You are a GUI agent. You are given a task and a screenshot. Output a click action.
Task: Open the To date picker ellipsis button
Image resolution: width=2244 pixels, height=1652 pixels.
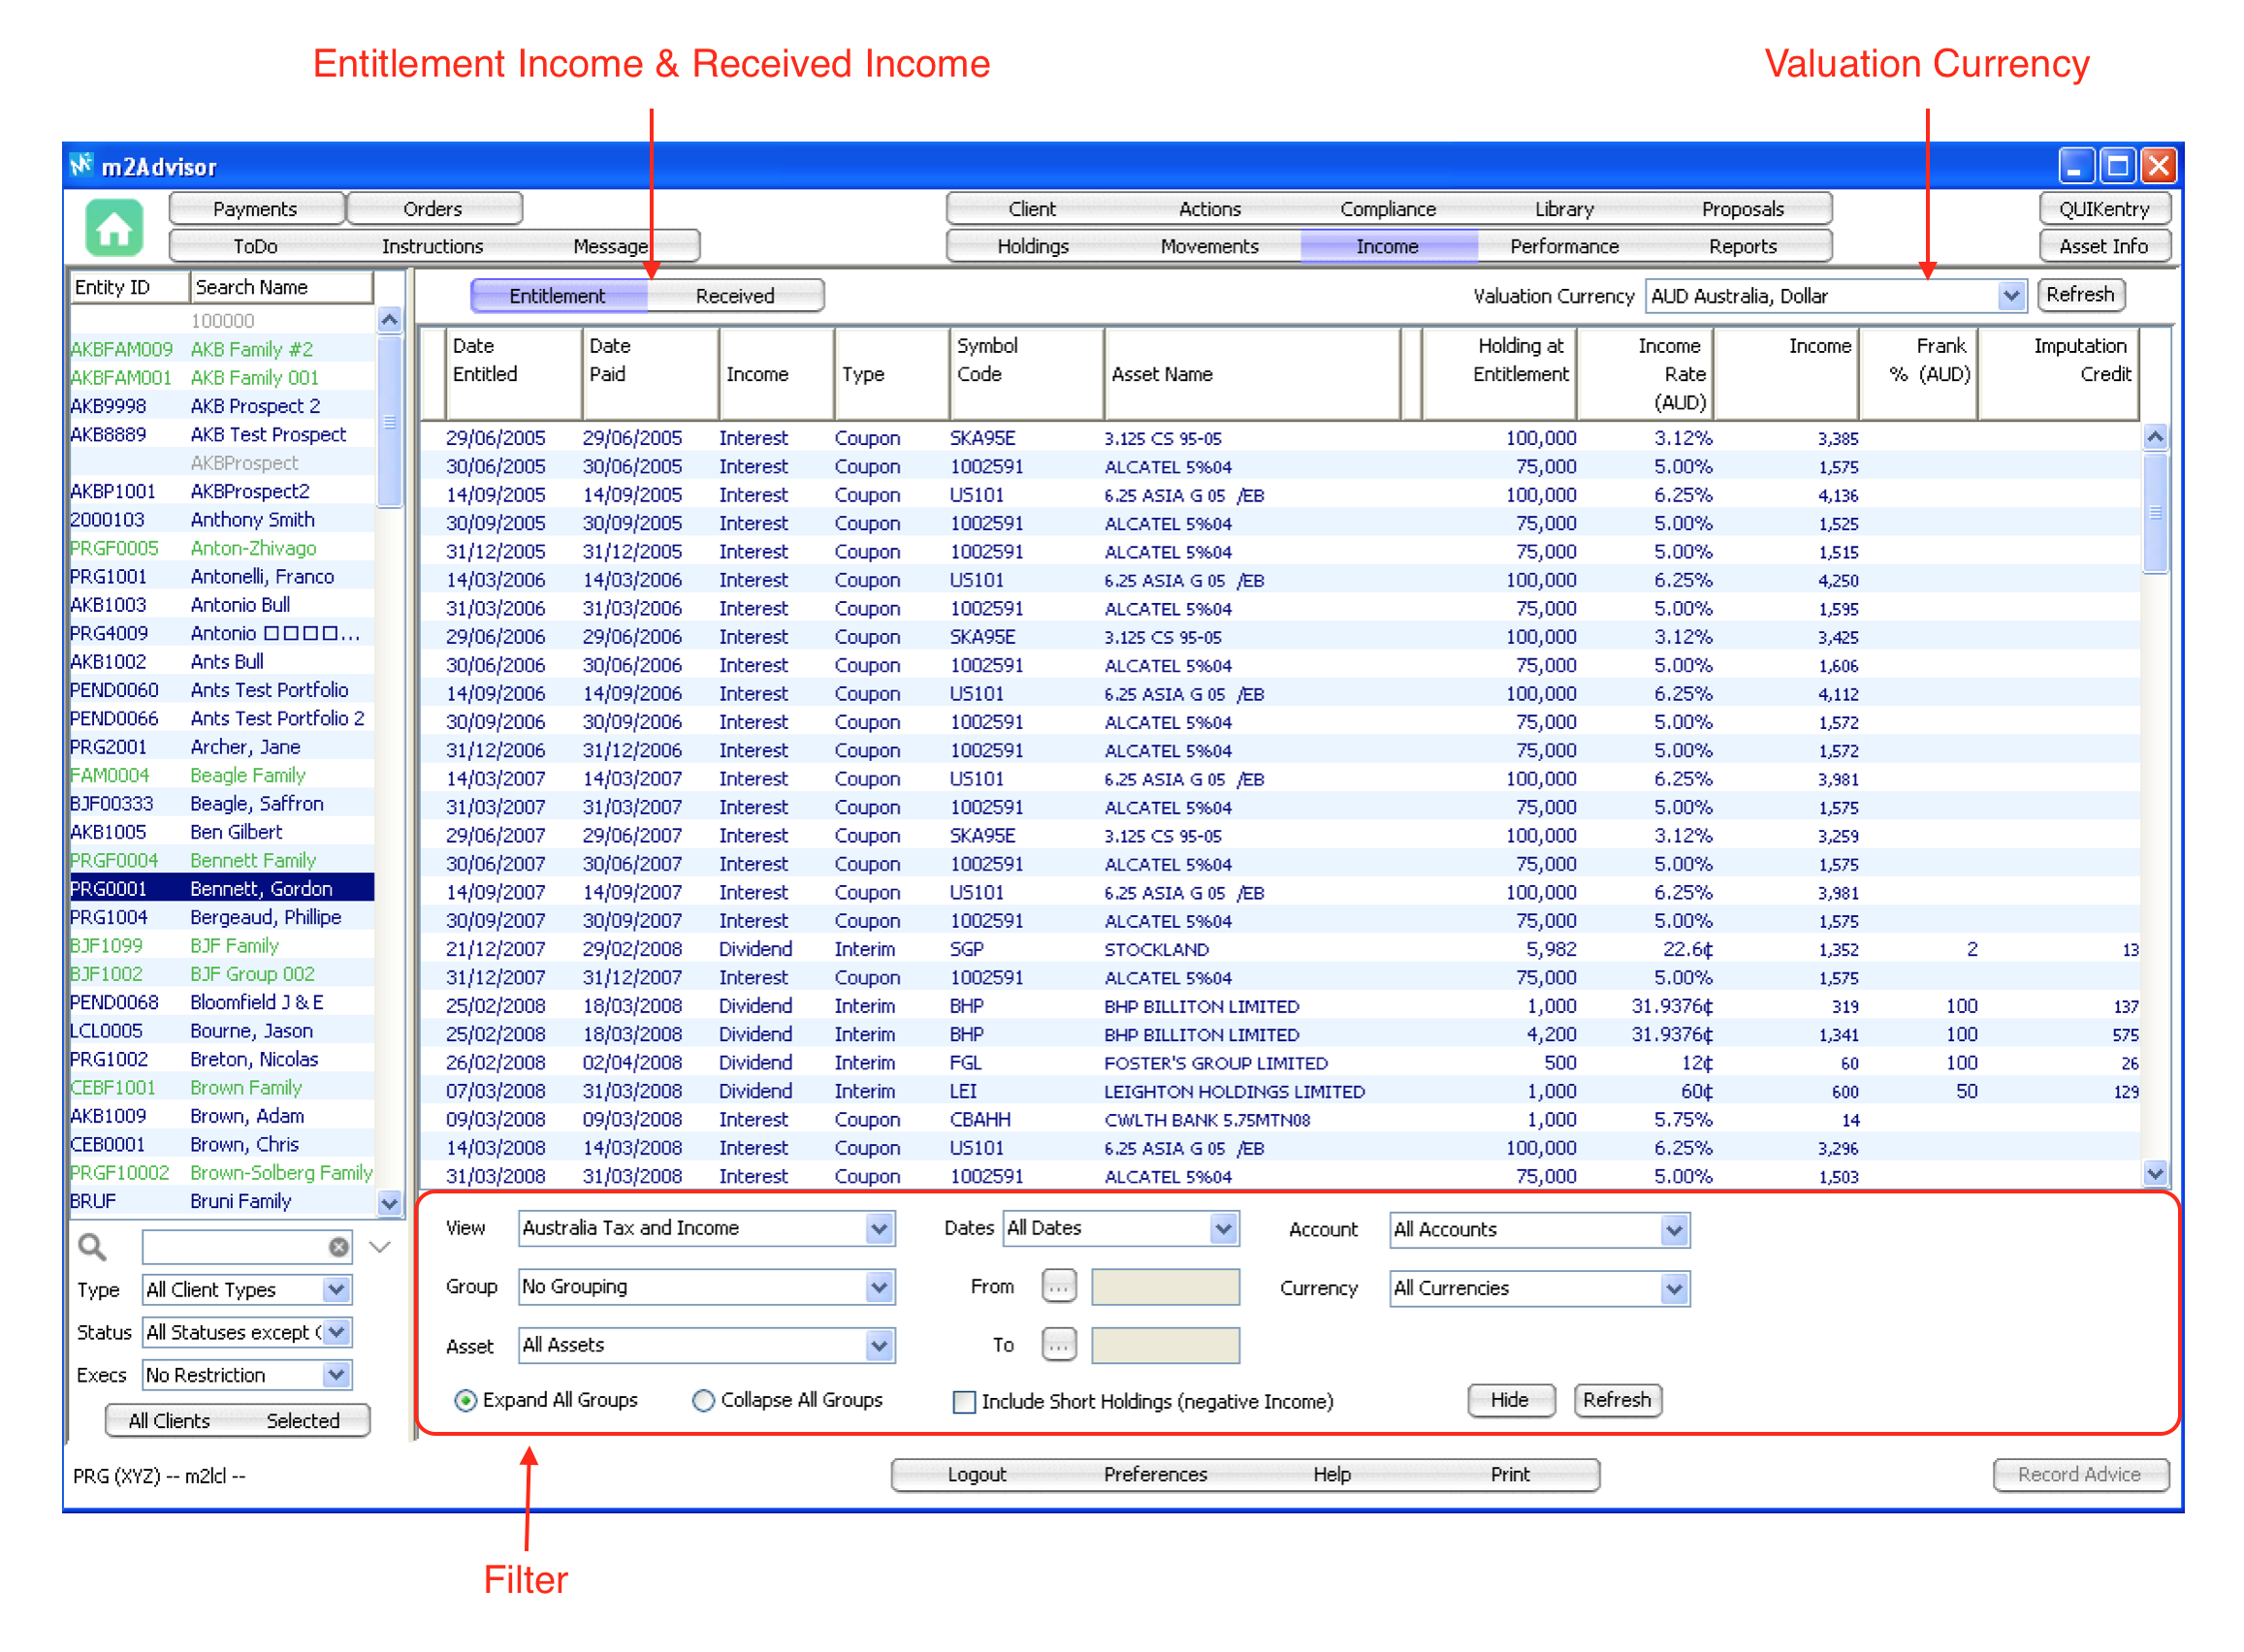(x=1058, y=1345)
